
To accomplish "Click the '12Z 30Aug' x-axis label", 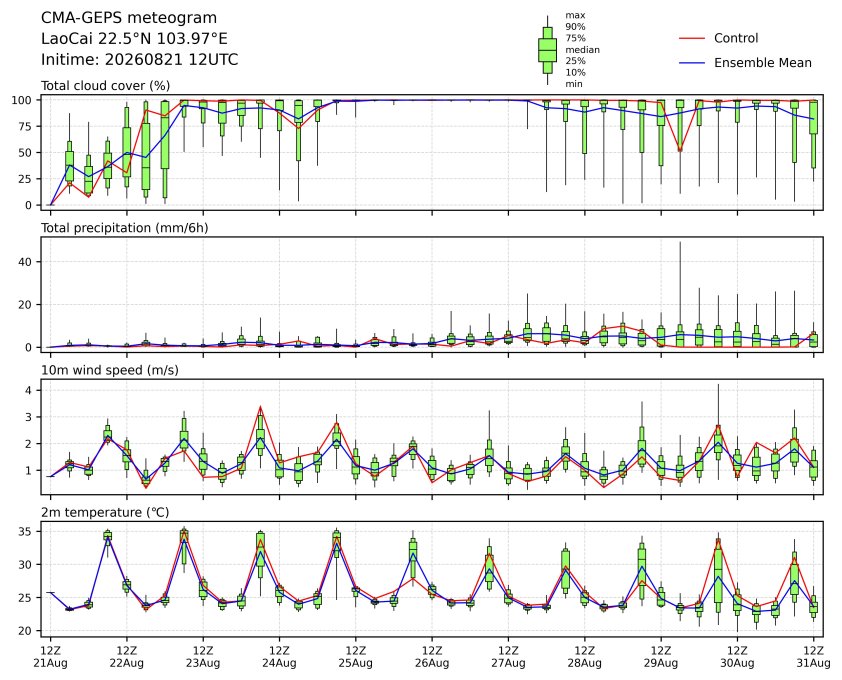I will pyautogui.click(x=737, y=657).
